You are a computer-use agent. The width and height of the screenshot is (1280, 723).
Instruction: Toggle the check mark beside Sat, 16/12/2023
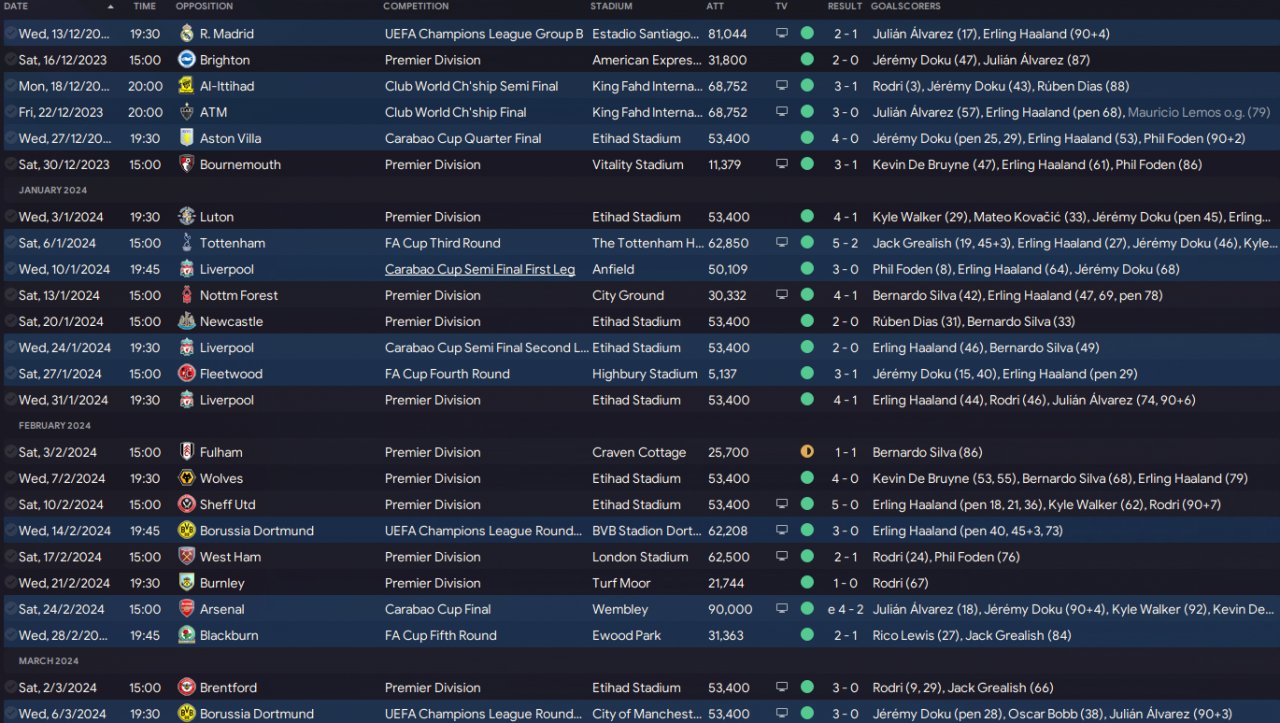(x=10, y=60)
